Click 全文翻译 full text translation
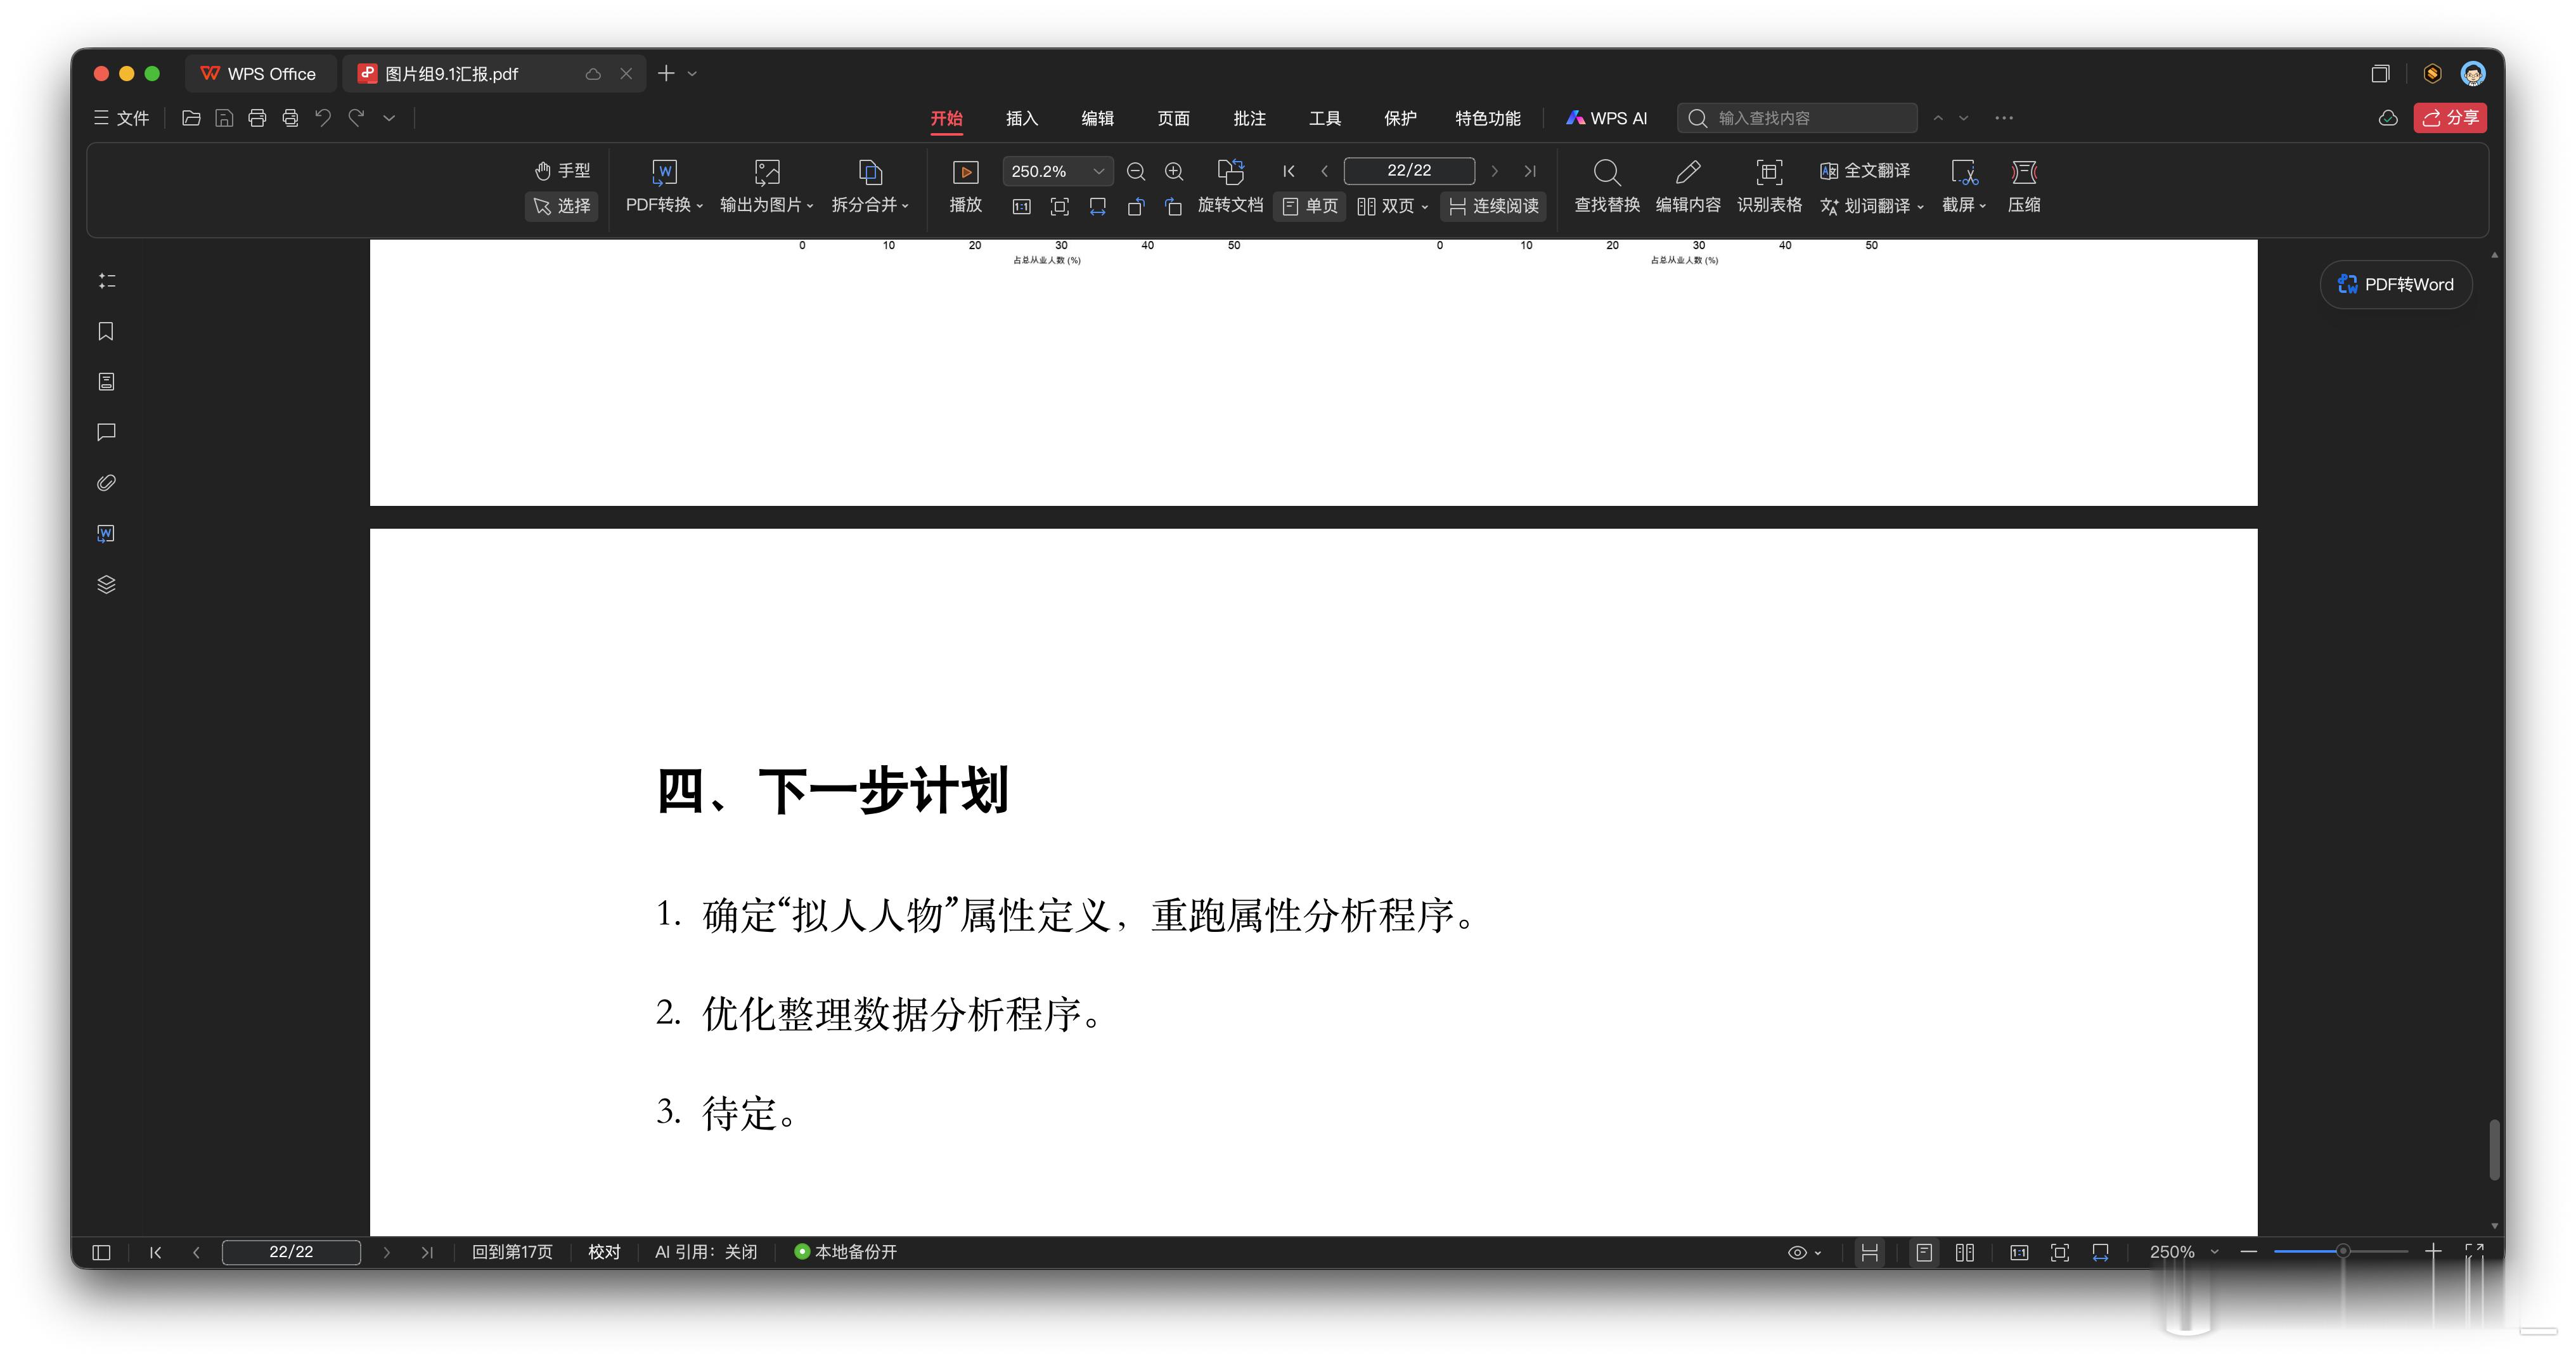 point(1865,171)
